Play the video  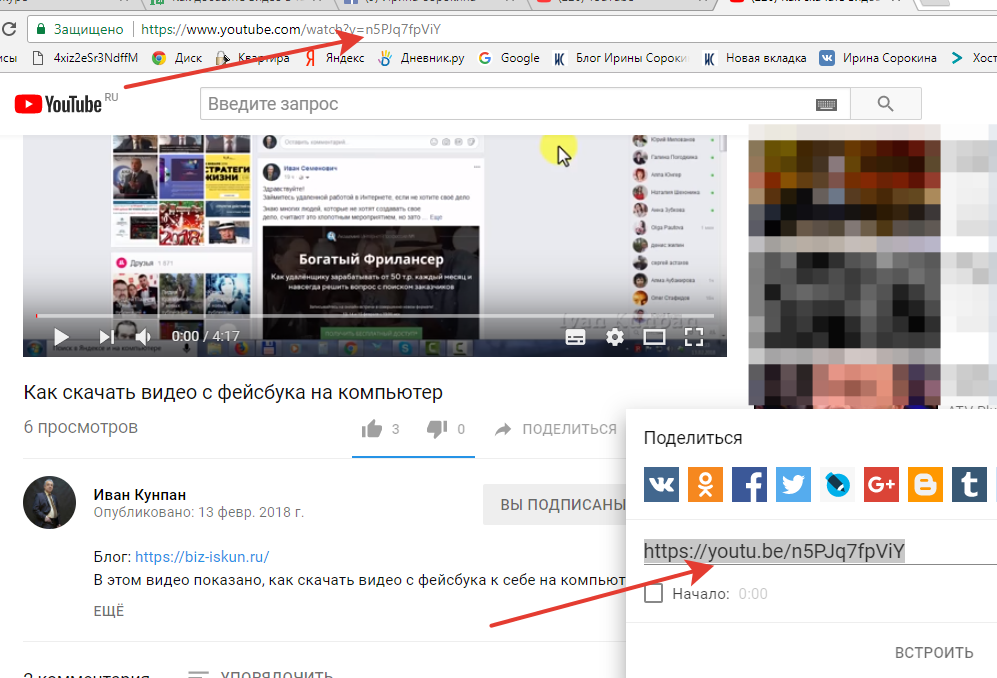pos(61,336)
